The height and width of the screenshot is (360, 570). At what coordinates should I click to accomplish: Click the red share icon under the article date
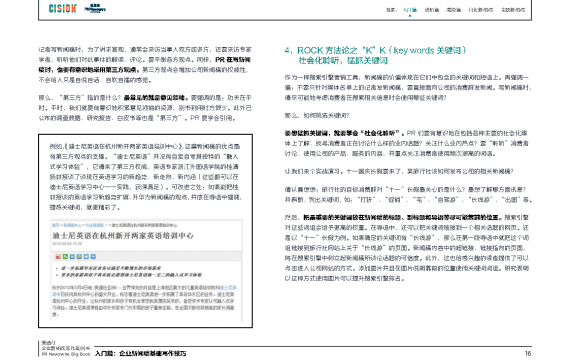(58, 257)
